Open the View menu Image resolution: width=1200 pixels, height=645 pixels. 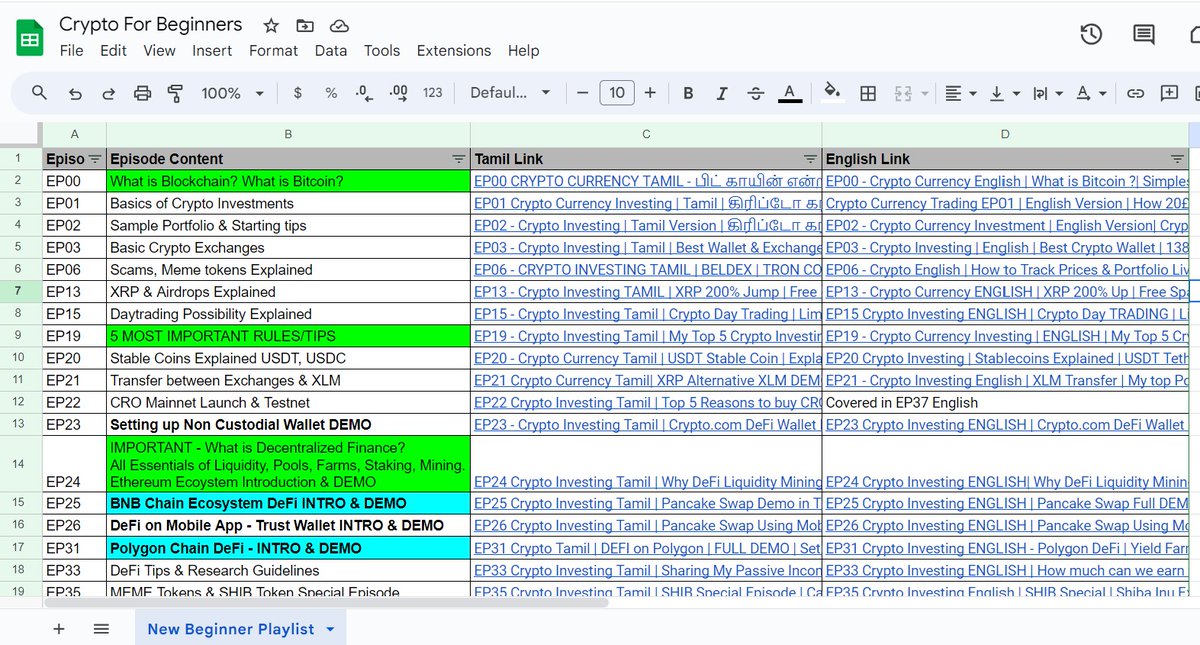tap(159, 51)
